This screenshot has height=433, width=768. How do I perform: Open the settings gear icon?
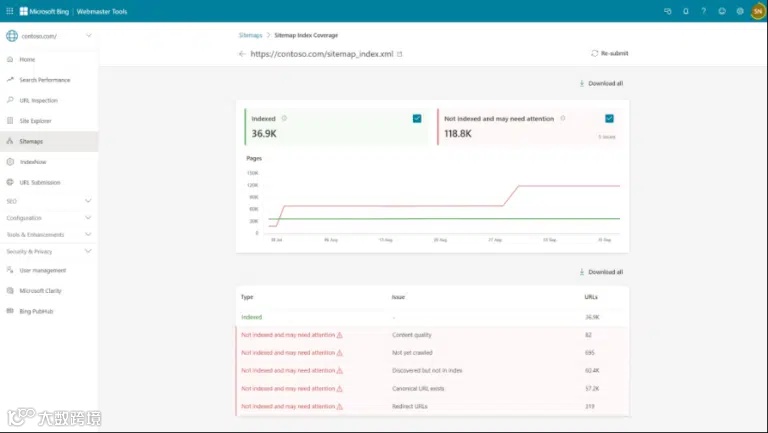point(740,11)
